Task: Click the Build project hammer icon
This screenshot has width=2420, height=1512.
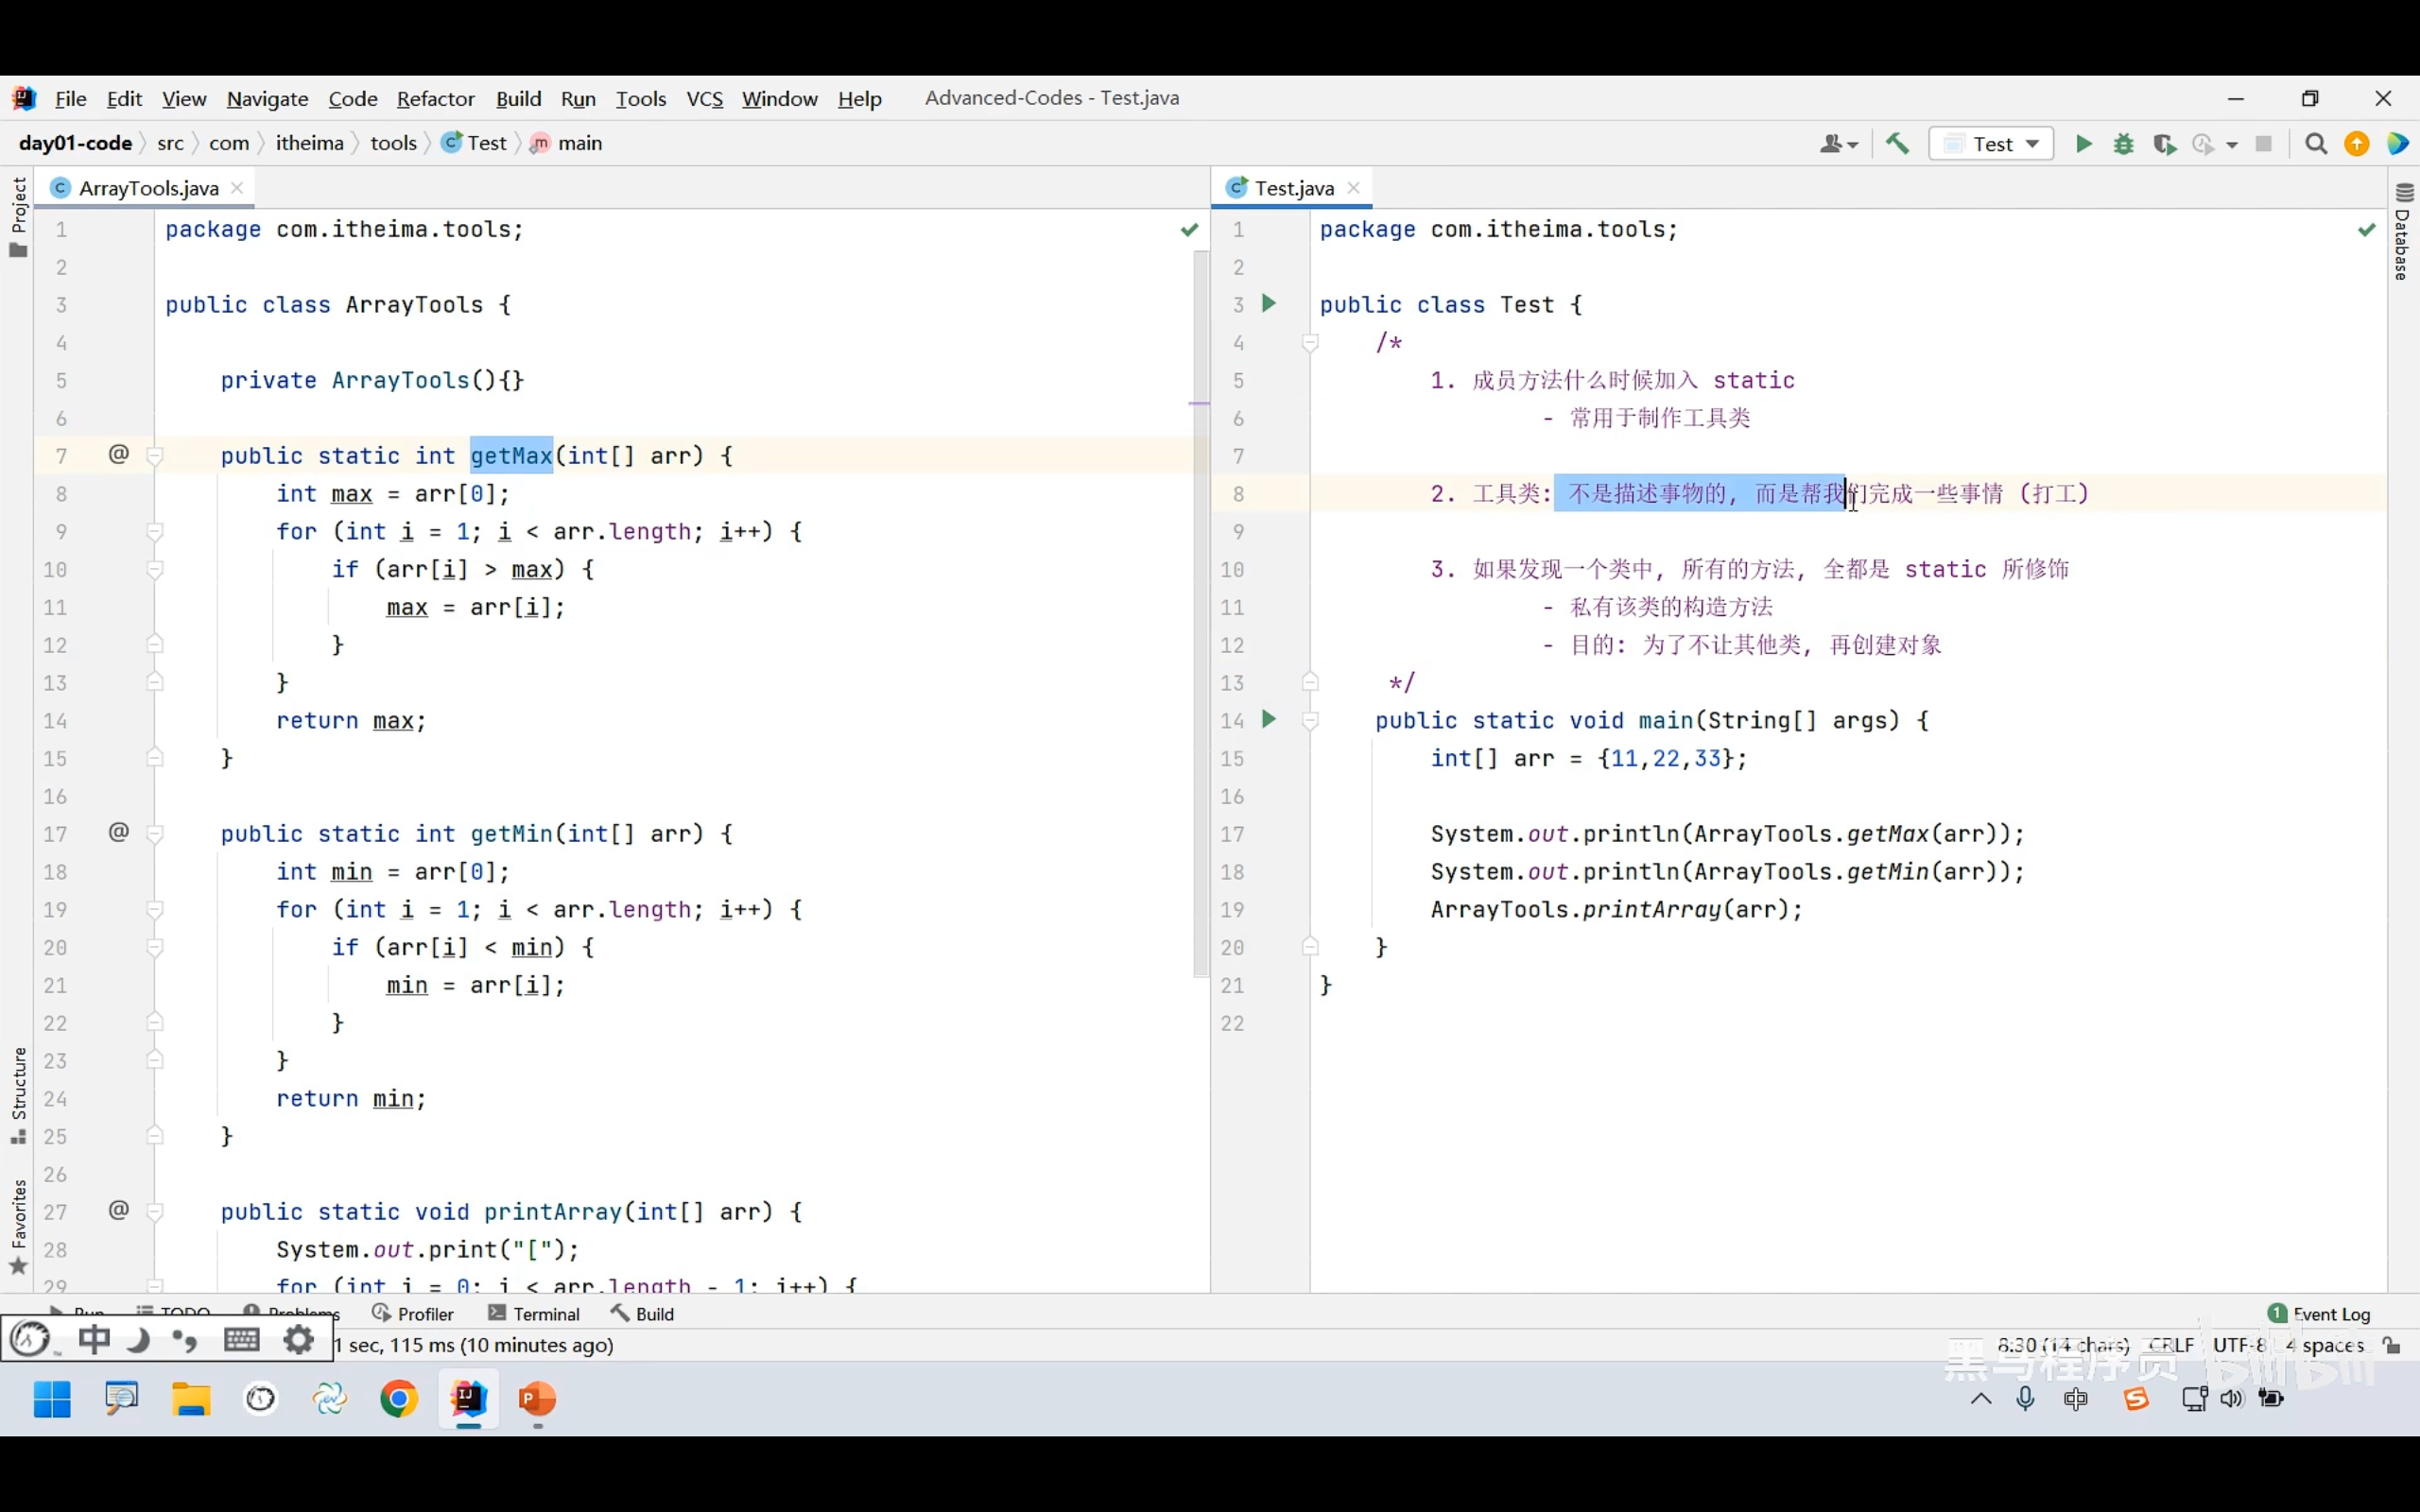Action: 1897,143
